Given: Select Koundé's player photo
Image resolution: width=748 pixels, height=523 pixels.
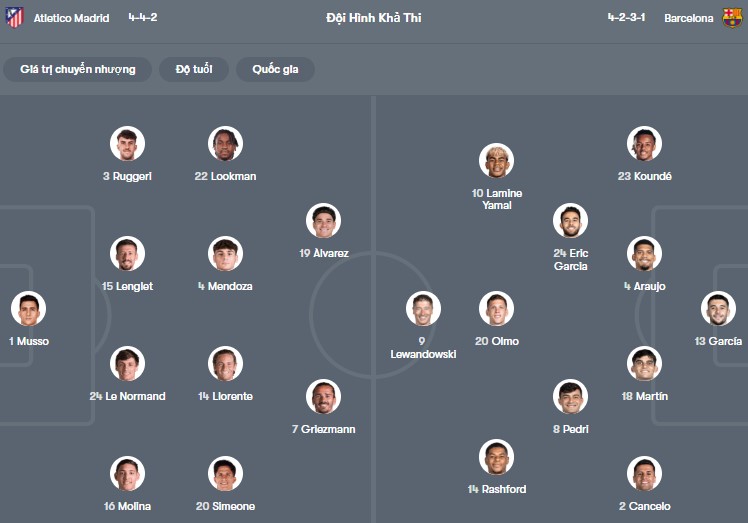Looking at the screenshot, I should [x=645, y=144].
